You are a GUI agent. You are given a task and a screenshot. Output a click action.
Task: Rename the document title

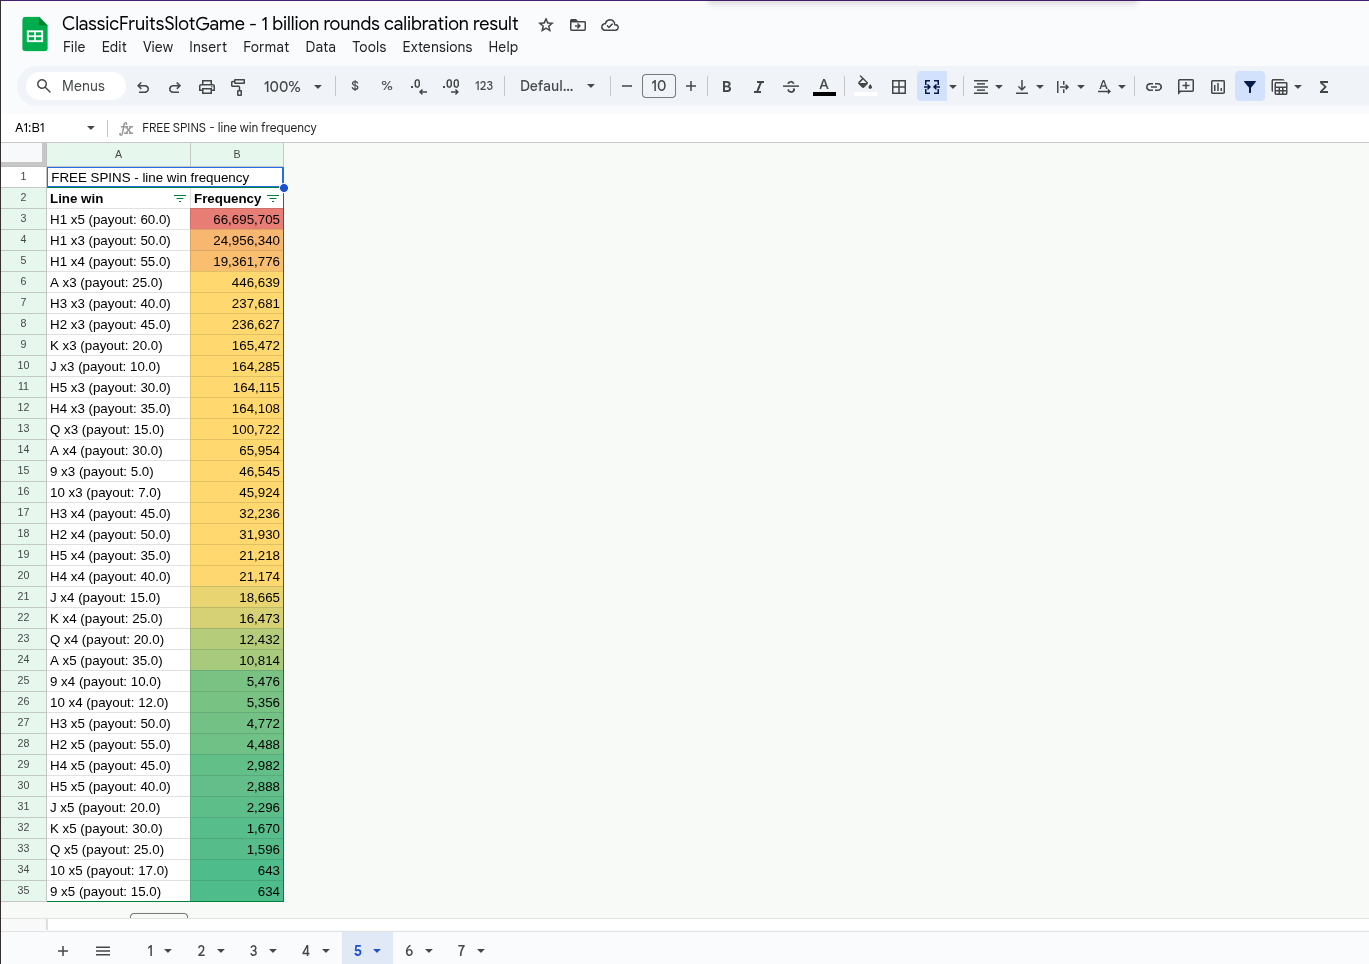click(290, 23)
